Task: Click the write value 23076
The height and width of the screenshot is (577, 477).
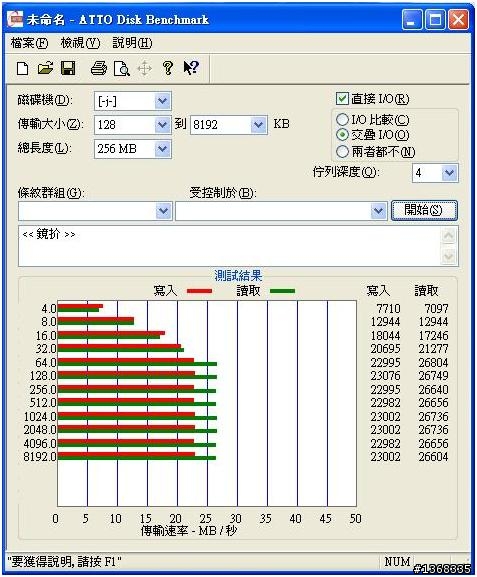Action: coord(385,376)
